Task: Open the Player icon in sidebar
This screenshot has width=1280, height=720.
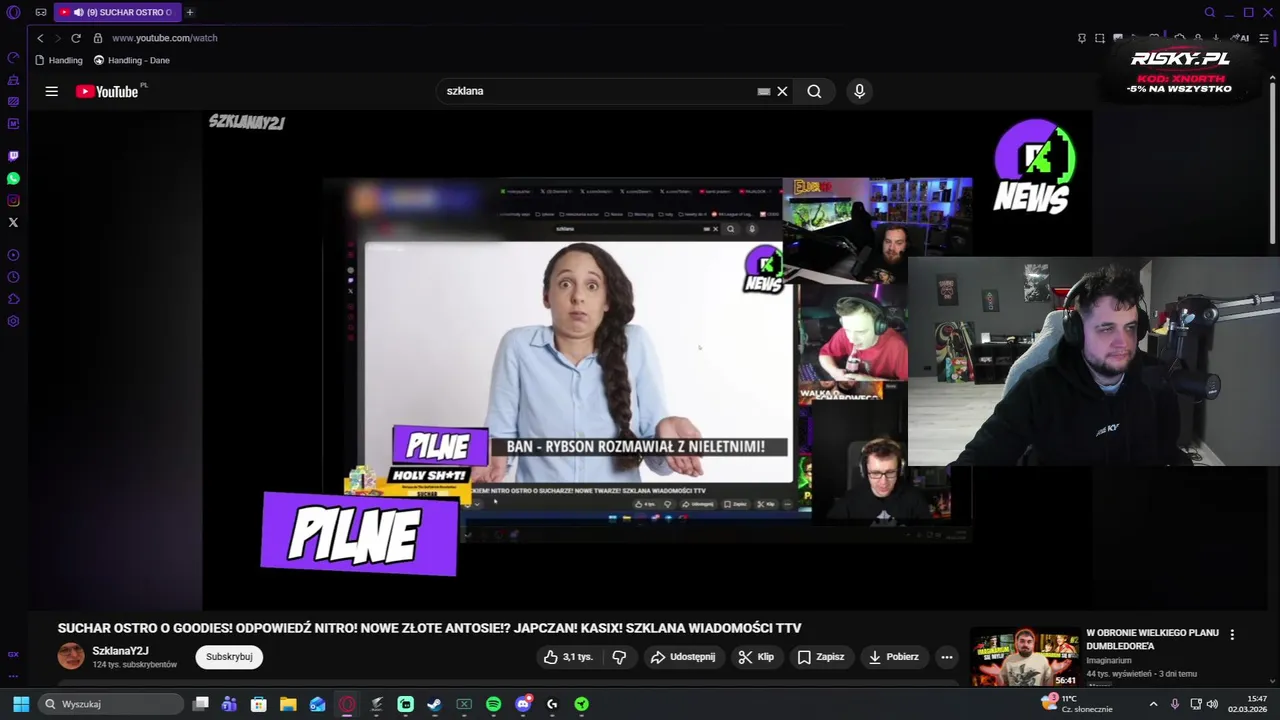Action: tap(13, 255)
